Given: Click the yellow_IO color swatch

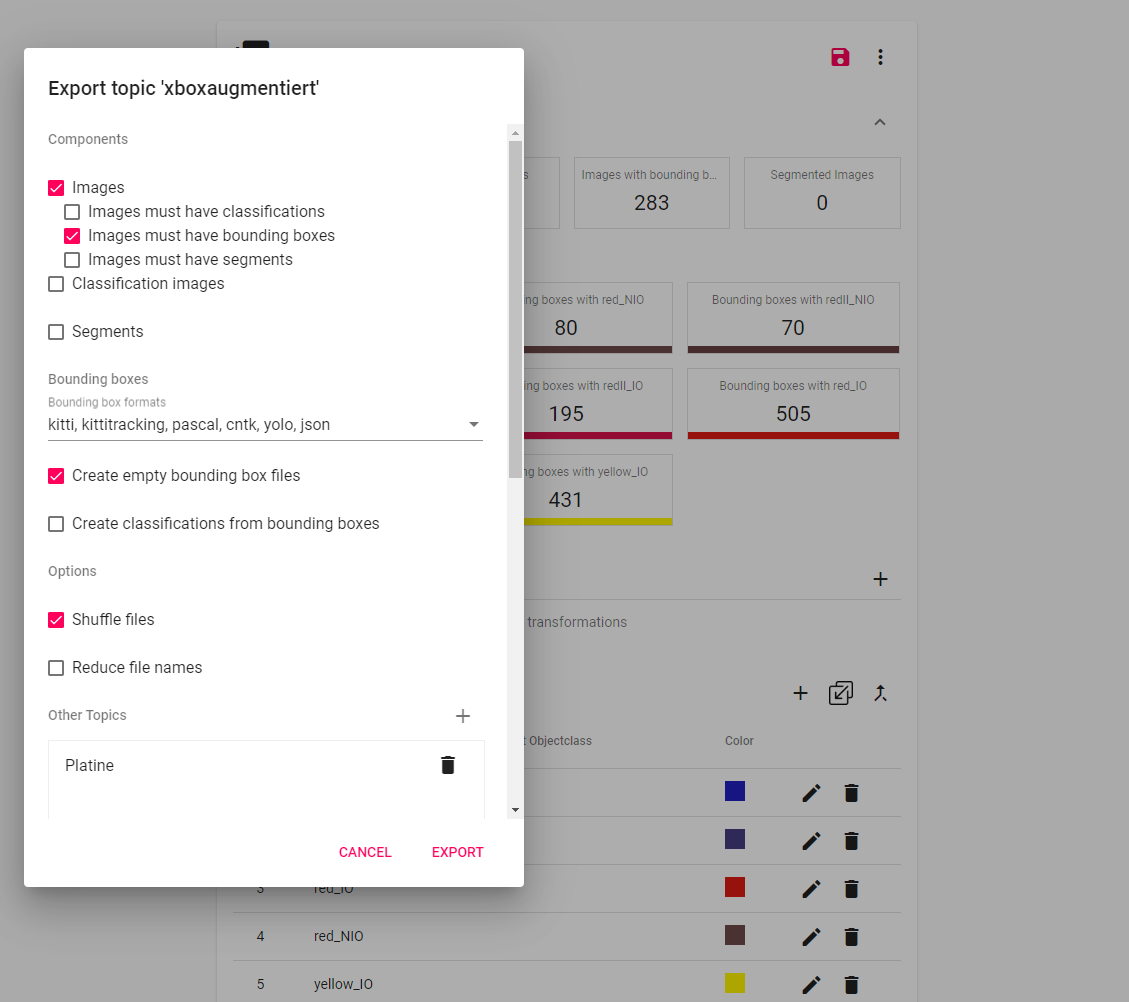Looking at the screenshot, I should click(734, 983).
